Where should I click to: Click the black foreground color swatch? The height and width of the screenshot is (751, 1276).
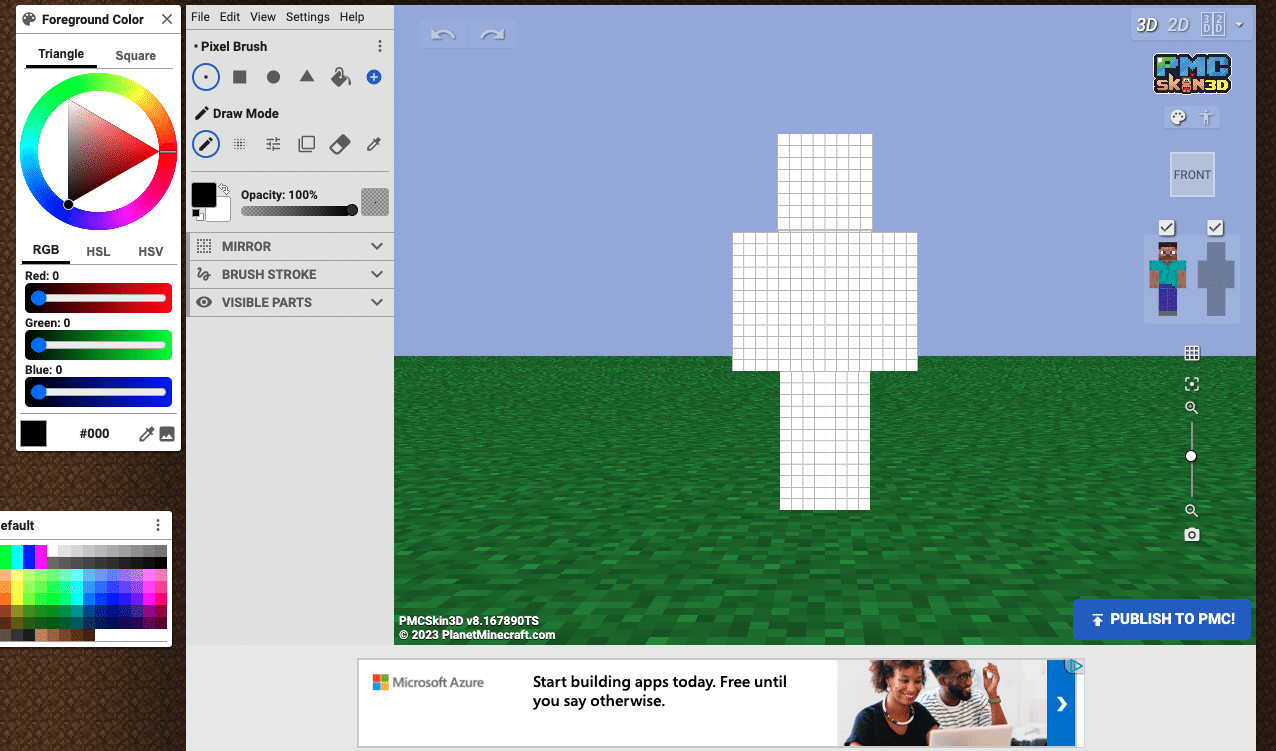(204, 195)
